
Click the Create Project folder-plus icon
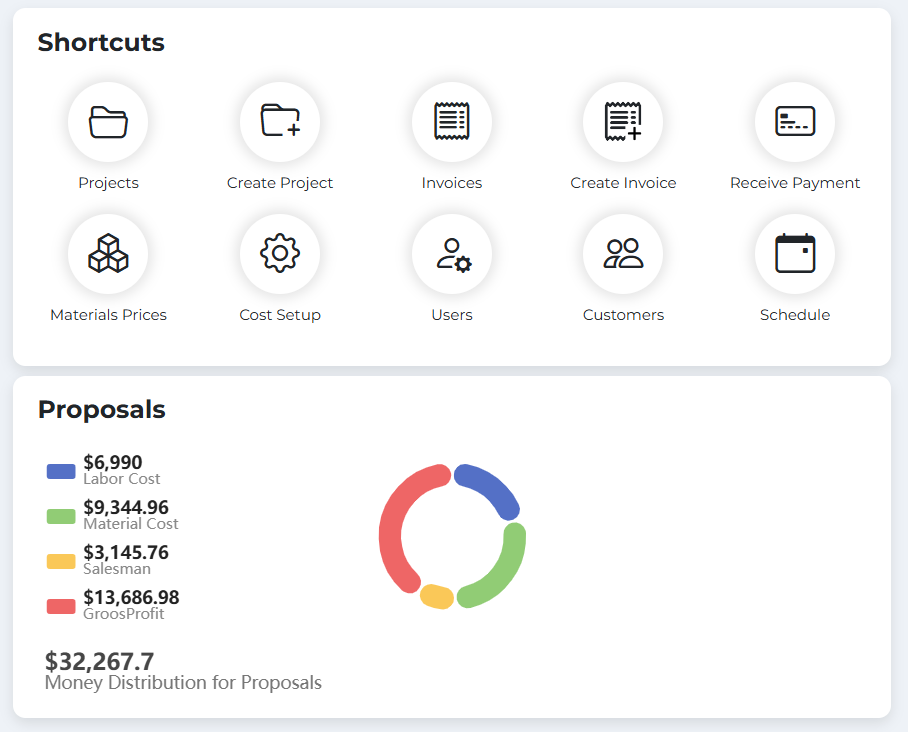pyautogui.click(x=280, y=122)
